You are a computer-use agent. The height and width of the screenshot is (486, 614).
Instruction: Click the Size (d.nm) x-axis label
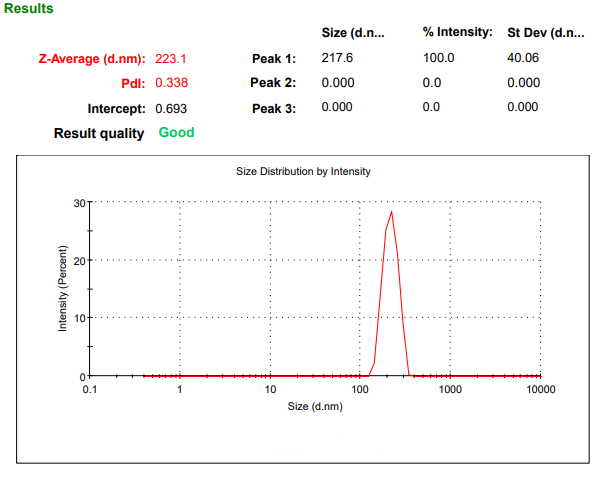coord(314,407)
